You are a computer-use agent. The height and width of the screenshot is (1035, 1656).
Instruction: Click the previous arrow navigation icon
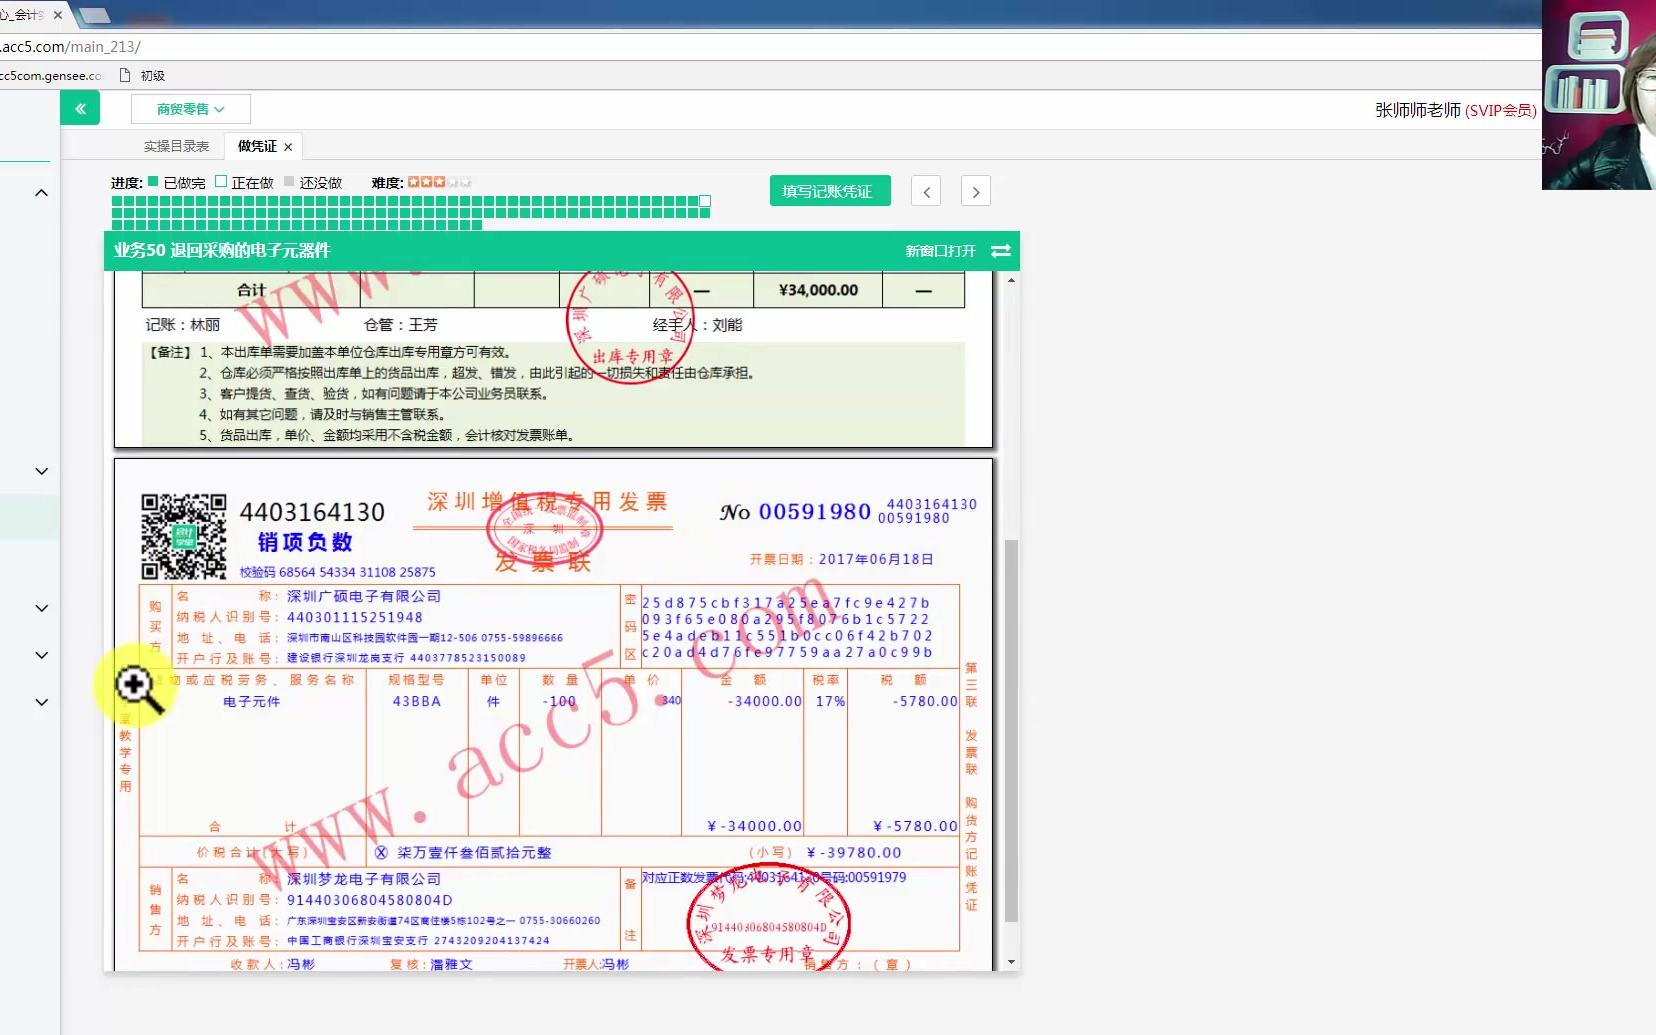click(928, 191)
